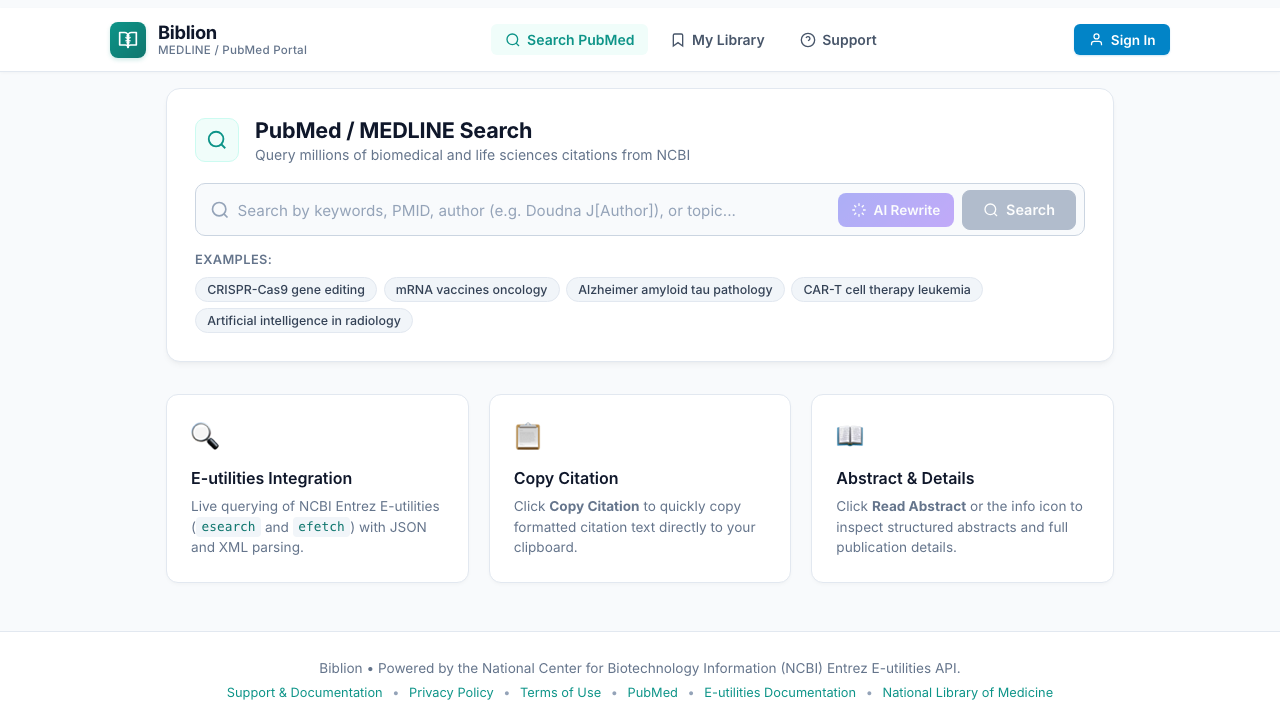1280x728 pixels.
Task: Click the clipboard emoji on Copy Citation card
Action: (528, 436)
